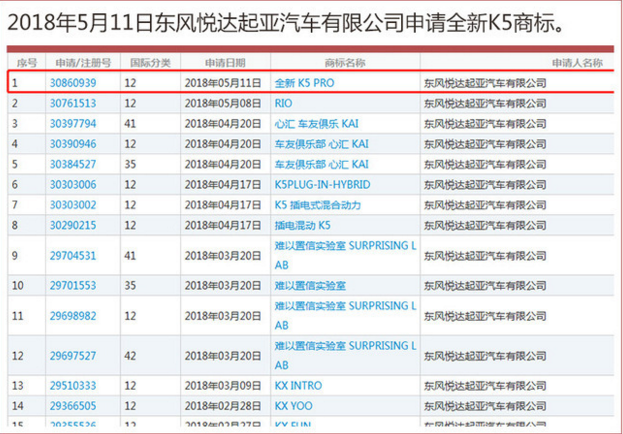Screen dimensions: 623x434
Task: Click the 心汇 车友俱乐 KAI trademark link
Action: [x=316, y=124]
